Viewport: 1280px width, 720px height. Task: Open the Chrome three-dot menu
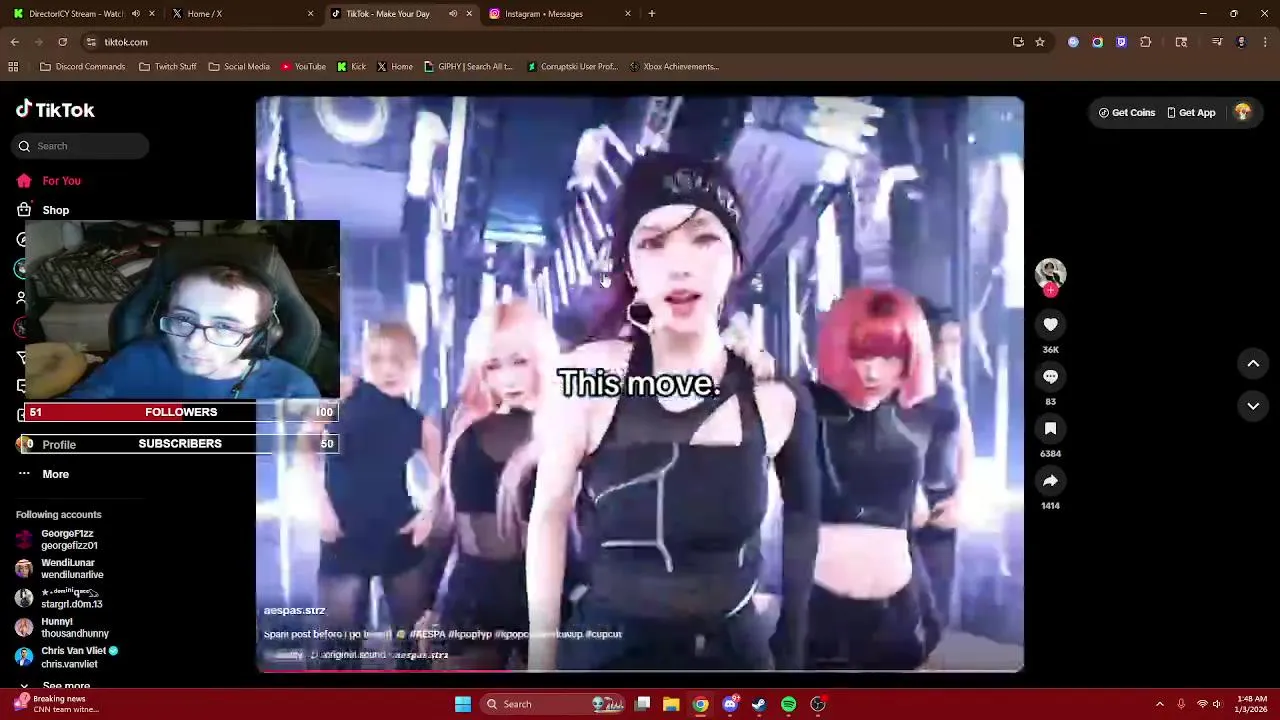1266,42
